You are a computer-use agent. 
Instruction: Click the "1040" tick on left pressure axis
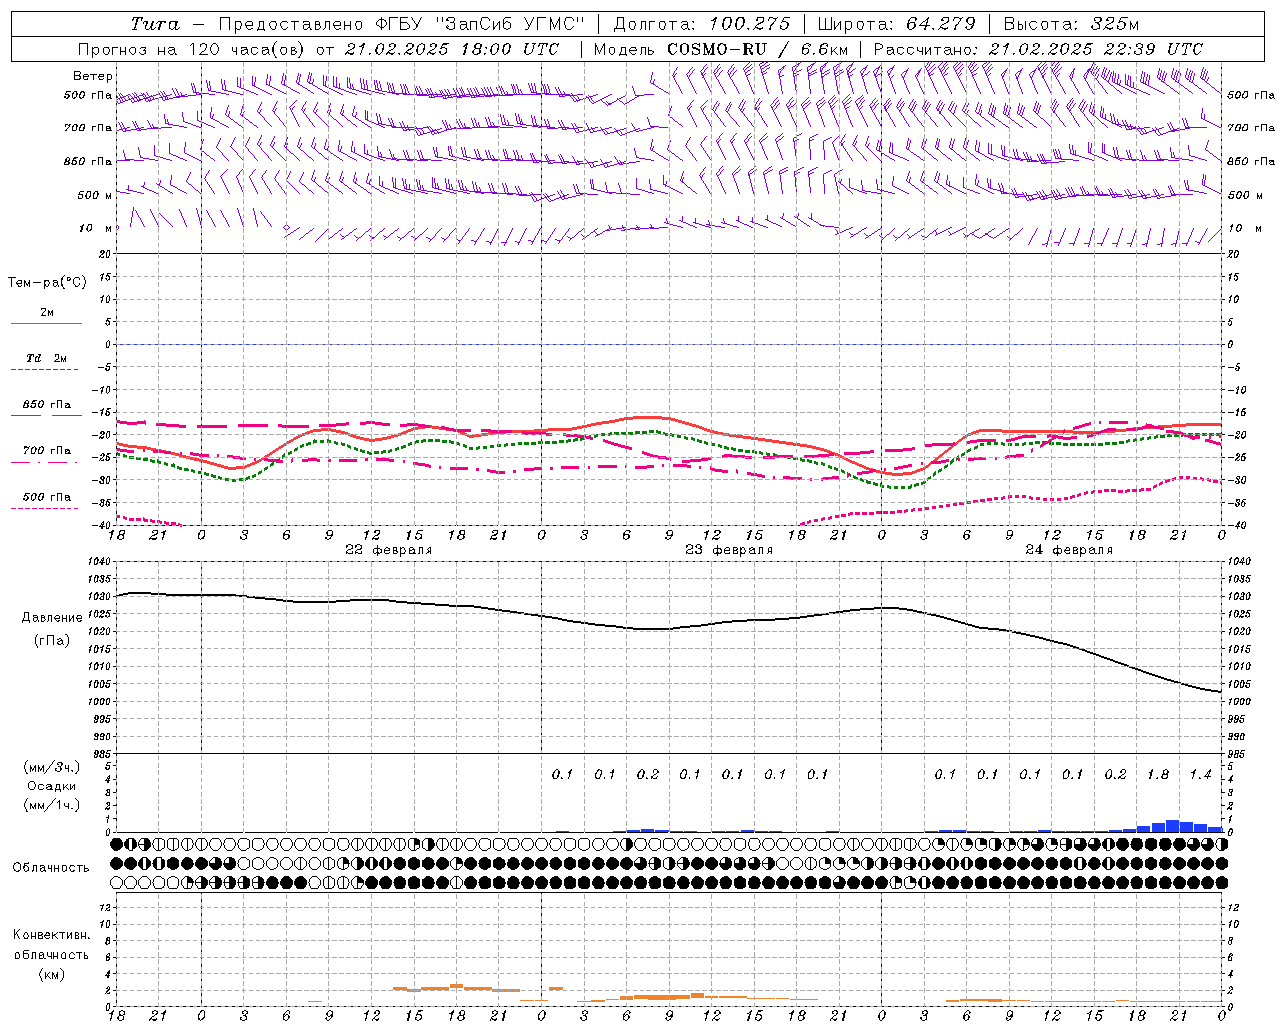[x=100, y=562]
